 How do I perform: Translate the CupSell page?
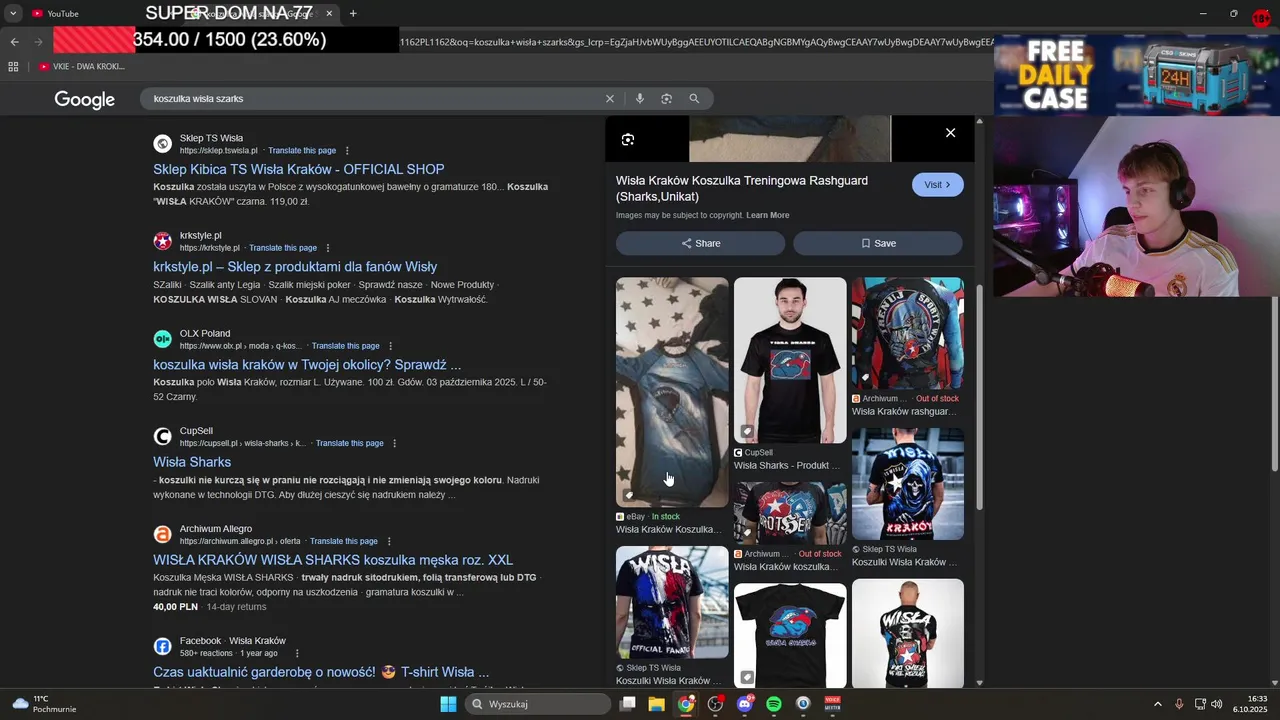(349, 443)
